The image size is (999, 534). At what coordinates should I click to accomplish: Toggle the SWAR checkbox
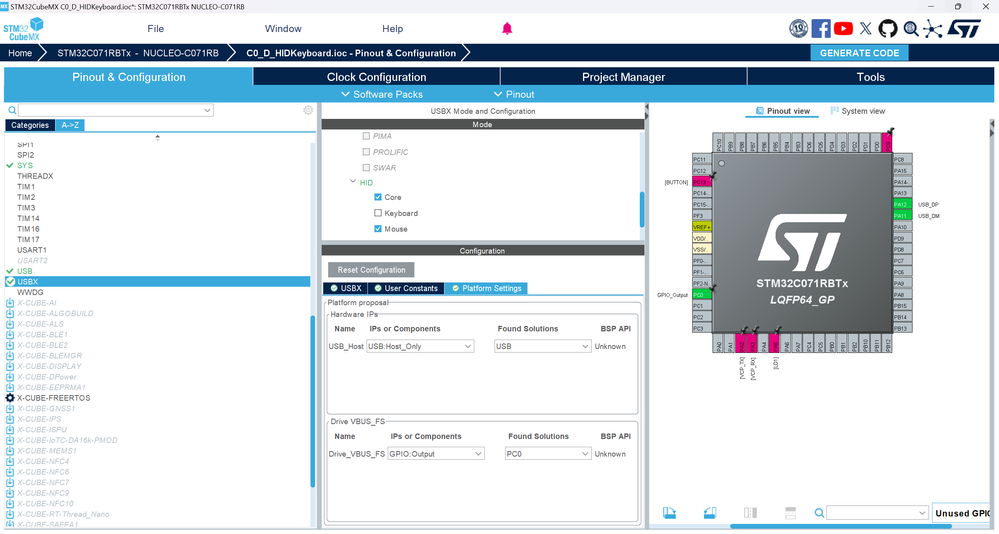[366, 168]
